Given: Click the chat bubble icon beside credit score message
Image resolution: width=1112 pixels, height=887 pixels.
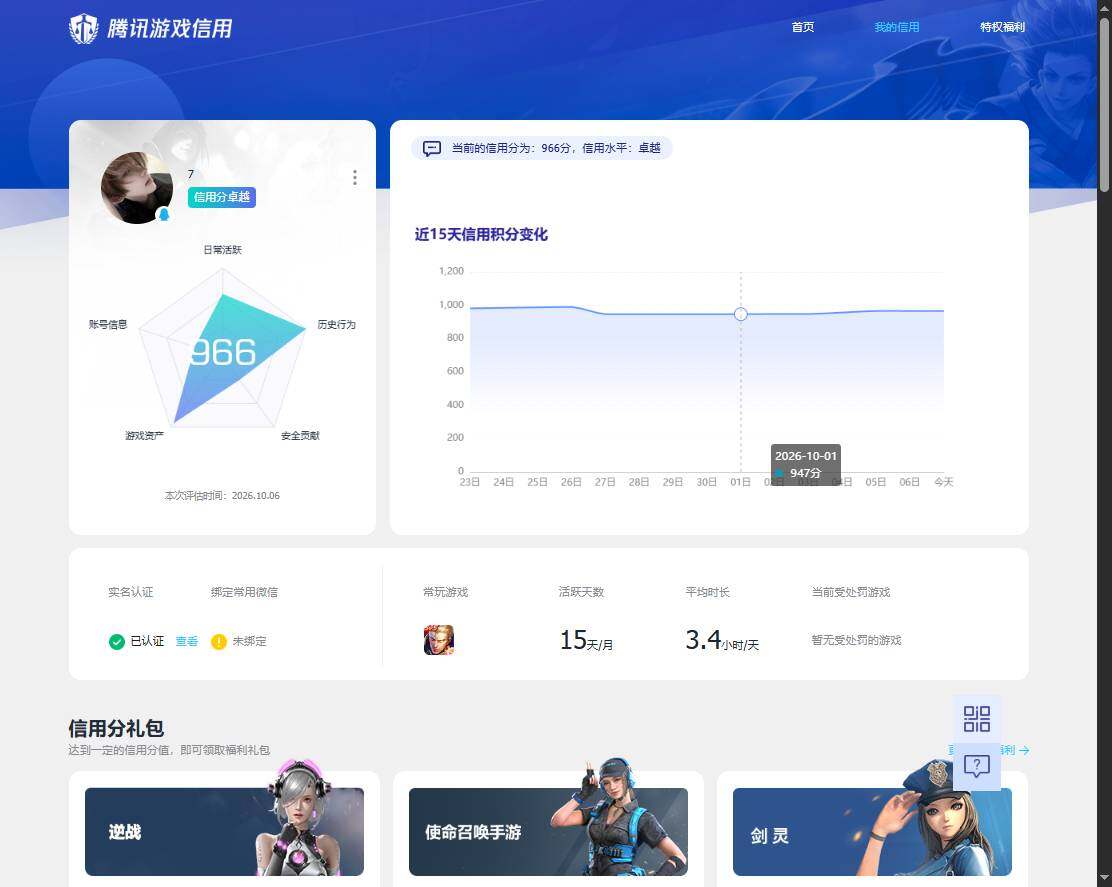Looking at the screenshot, I should click(x=432, y=148).
